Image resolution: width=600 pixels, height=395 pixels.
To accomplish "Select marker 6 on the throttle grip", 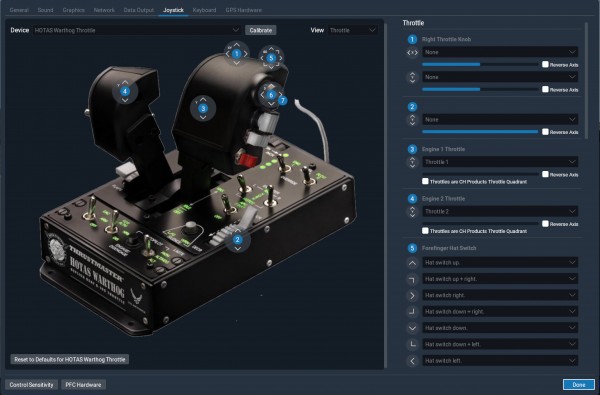I will tap(271, 95).
